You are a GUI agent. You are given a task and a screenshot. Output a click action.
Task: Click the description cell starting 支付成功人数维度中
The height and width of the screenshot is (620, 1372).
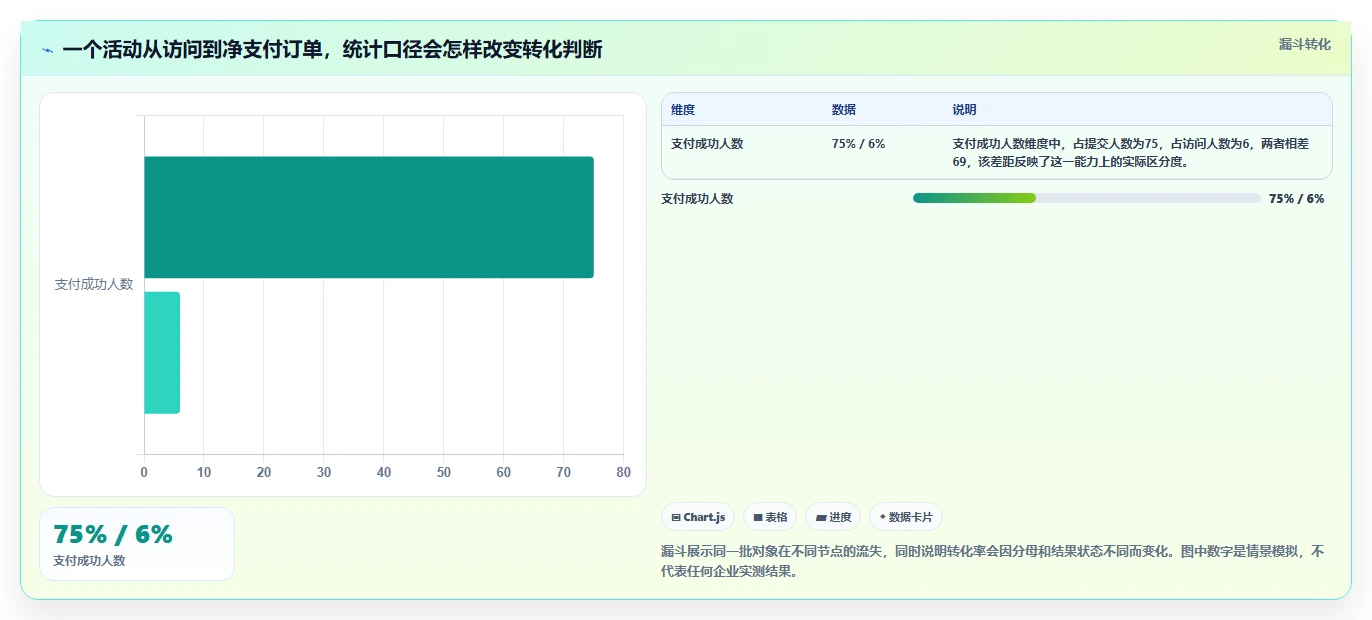[x=1130, y=153]
